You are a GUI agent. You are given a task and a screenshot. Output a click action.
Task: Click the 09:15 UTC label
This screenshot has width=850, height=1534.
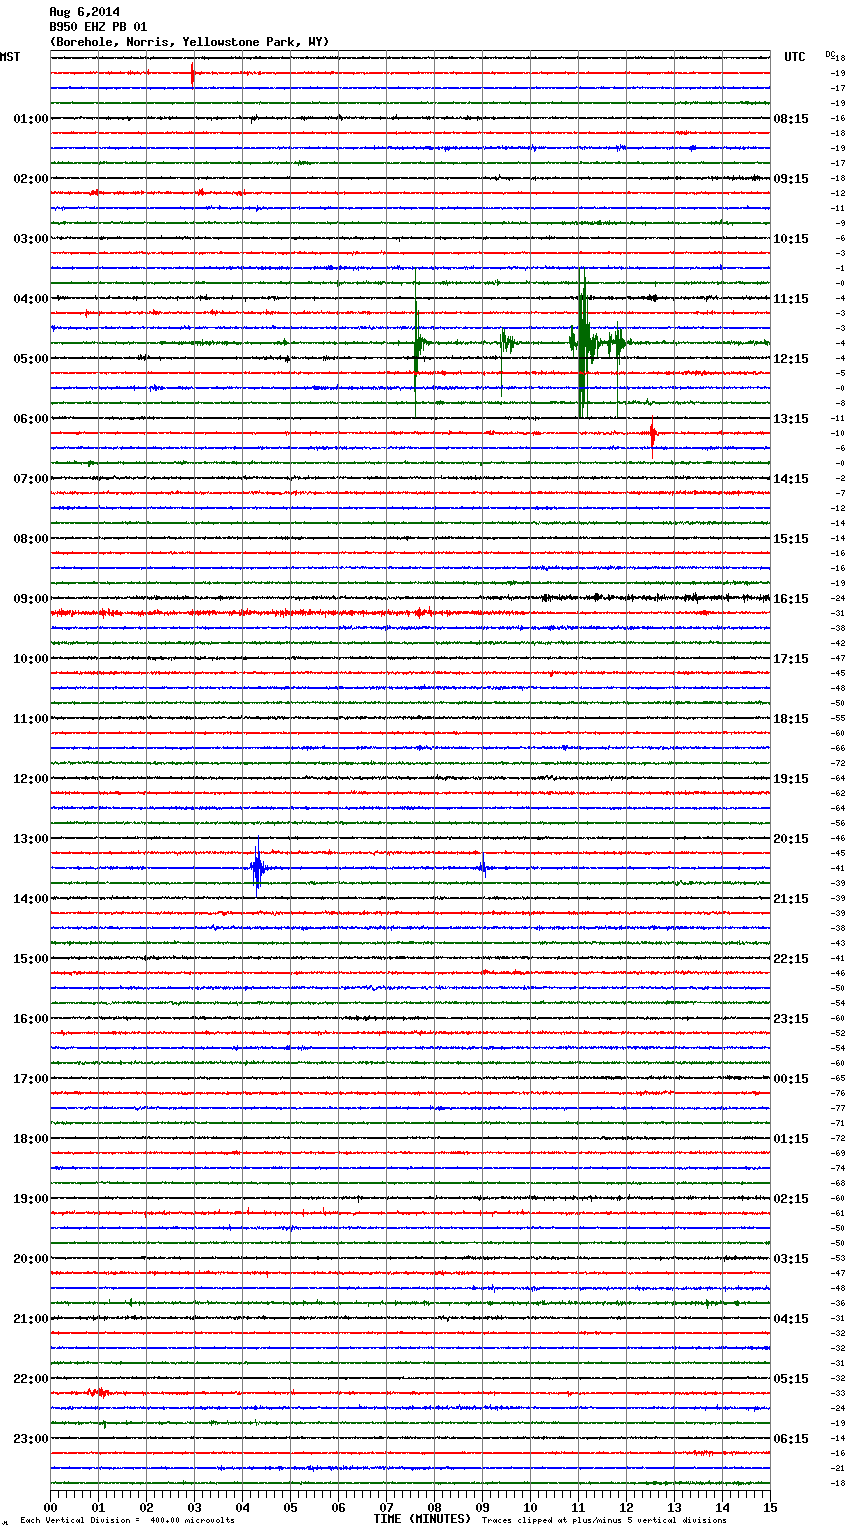point(791,179)
